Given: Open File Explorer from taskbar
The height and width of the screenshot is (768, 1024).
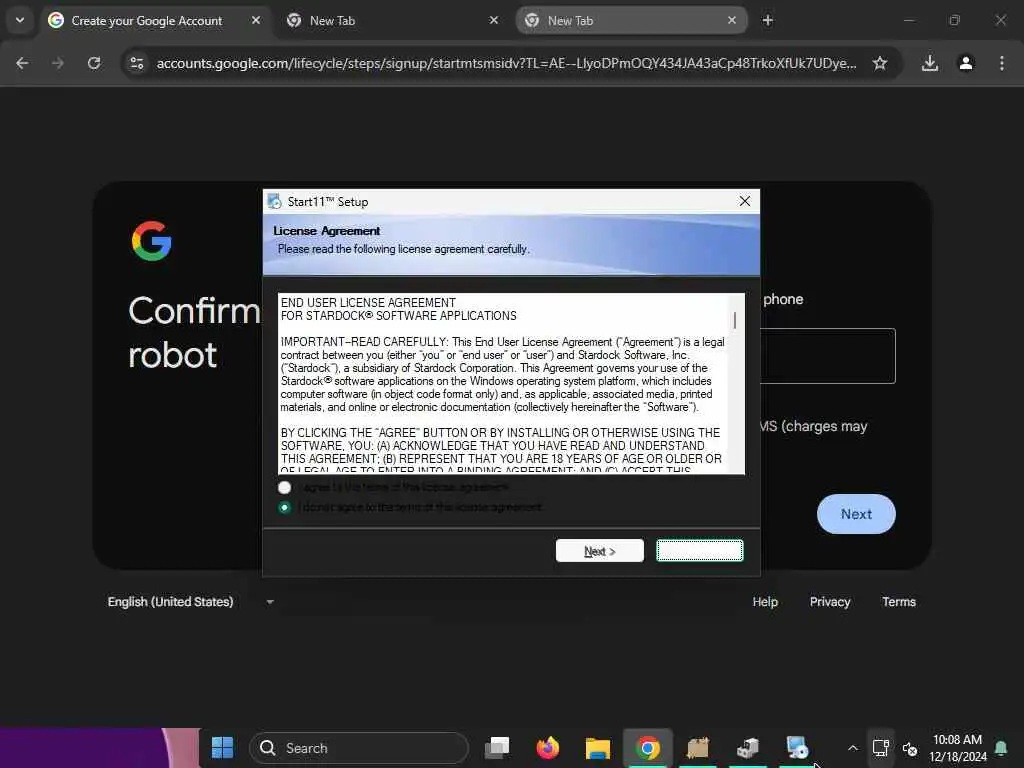Looking at the screenshot, I should (x=598, y=748).
